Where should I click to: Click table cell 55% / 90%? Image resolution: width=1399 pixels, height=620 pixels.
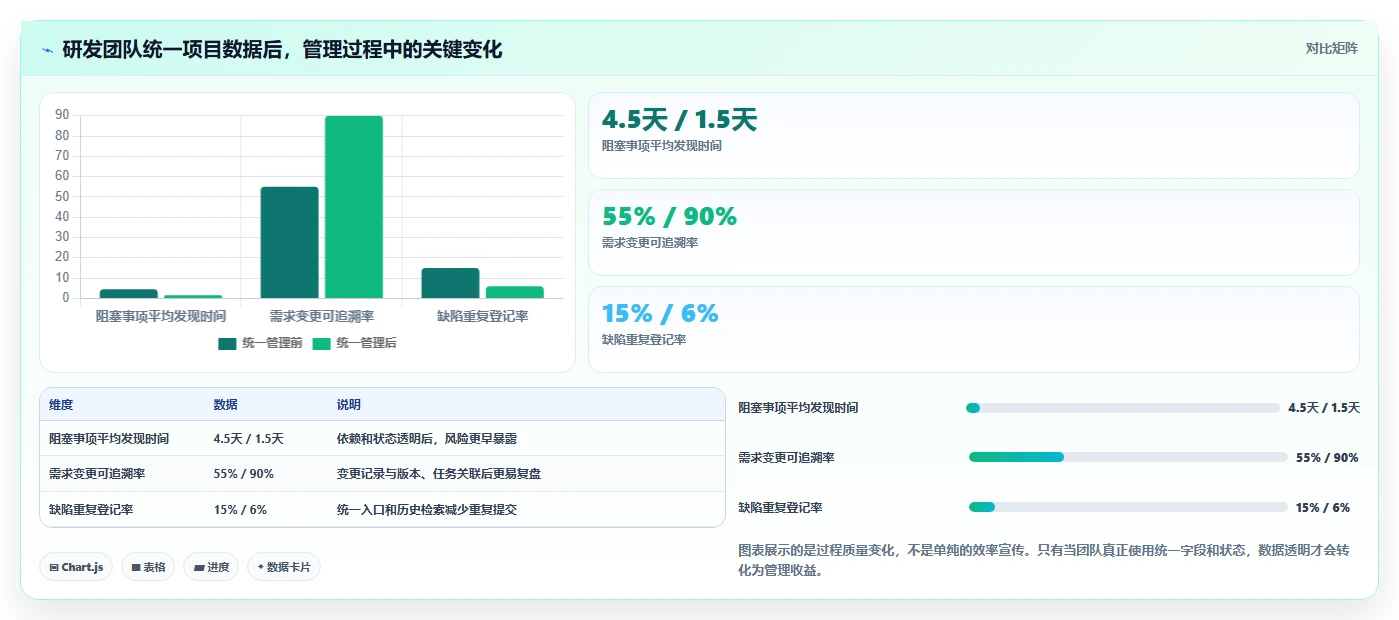(244, 474)
